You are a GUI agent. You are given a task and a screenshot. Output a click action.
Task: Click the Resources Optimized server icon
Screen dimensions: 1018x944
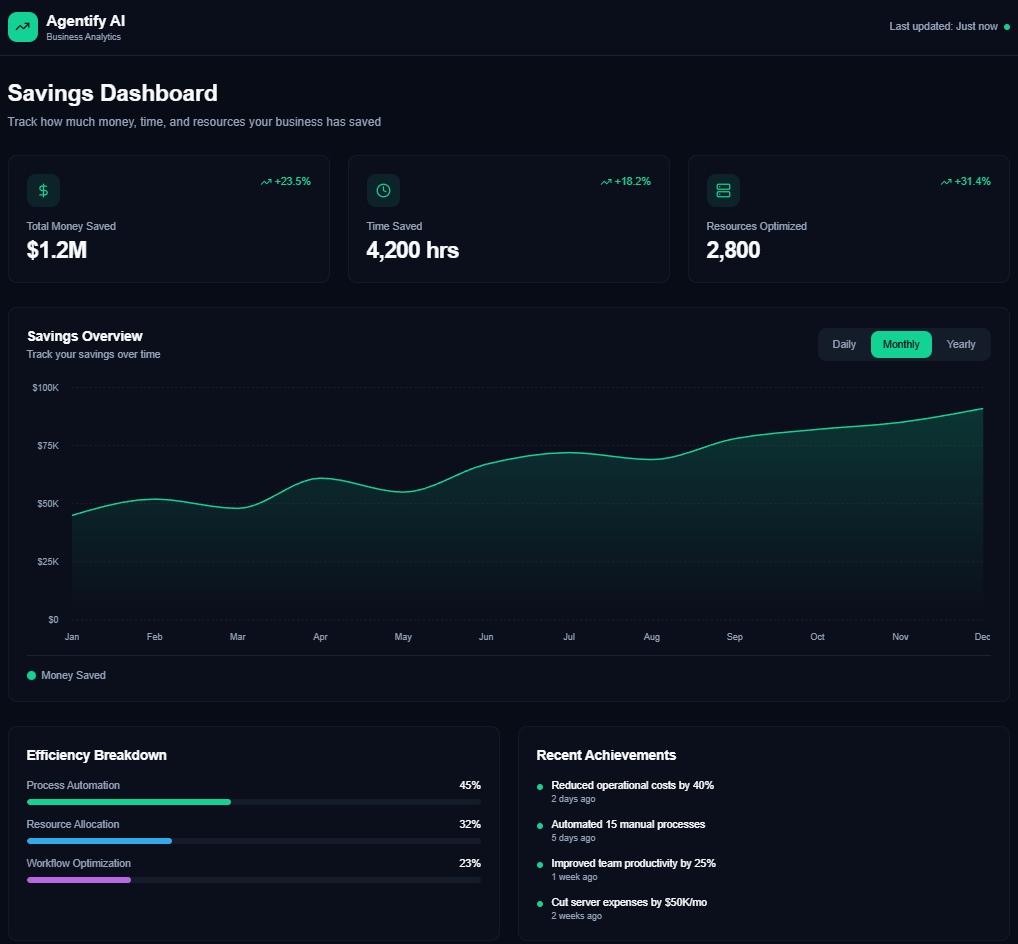coord(723,190)
